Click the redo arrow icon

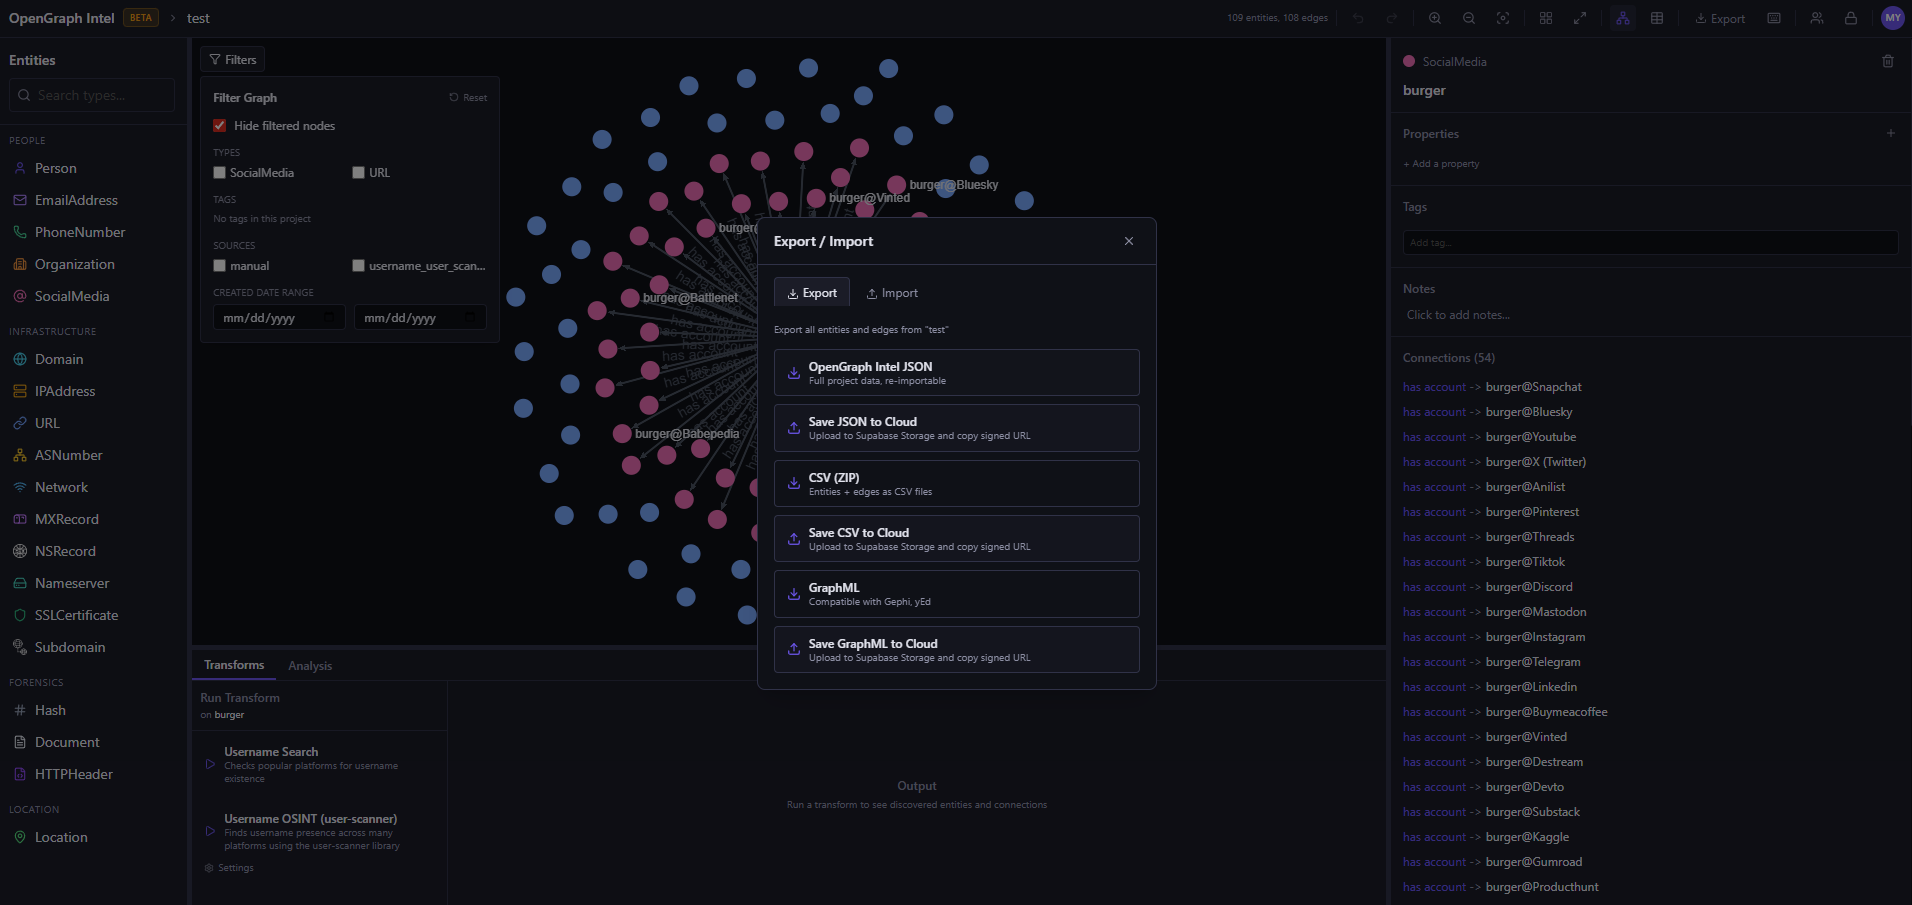tap(1392, 18)
